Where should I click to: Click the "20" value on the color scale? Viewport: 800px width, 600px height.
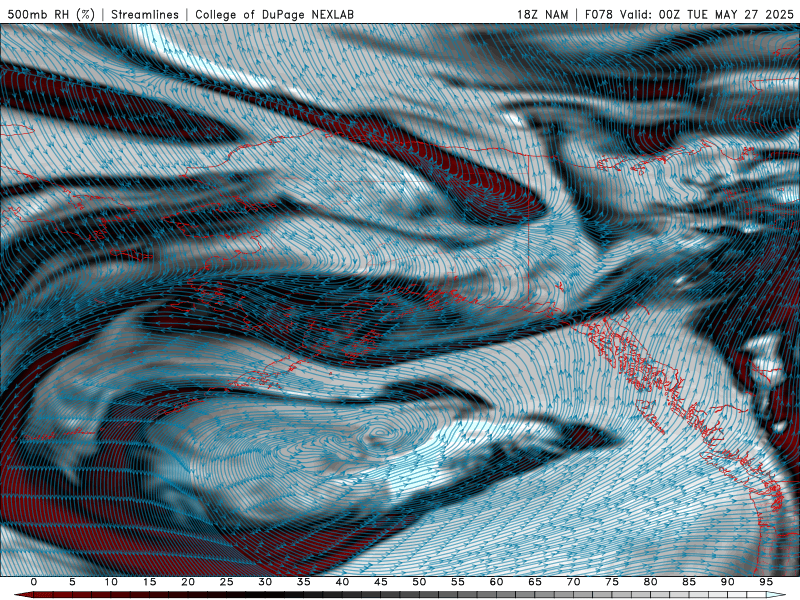click(x=188, y=582)
